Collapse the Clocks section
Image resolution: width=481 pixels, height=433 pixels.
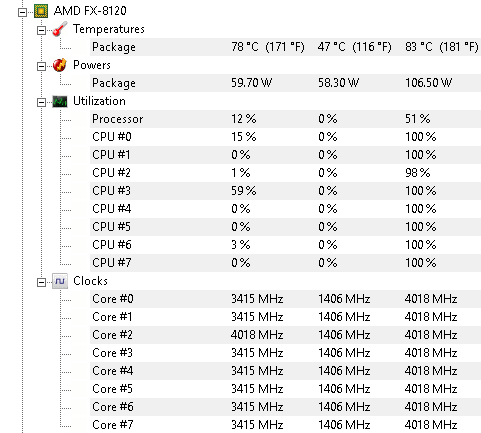coord(41,283)
